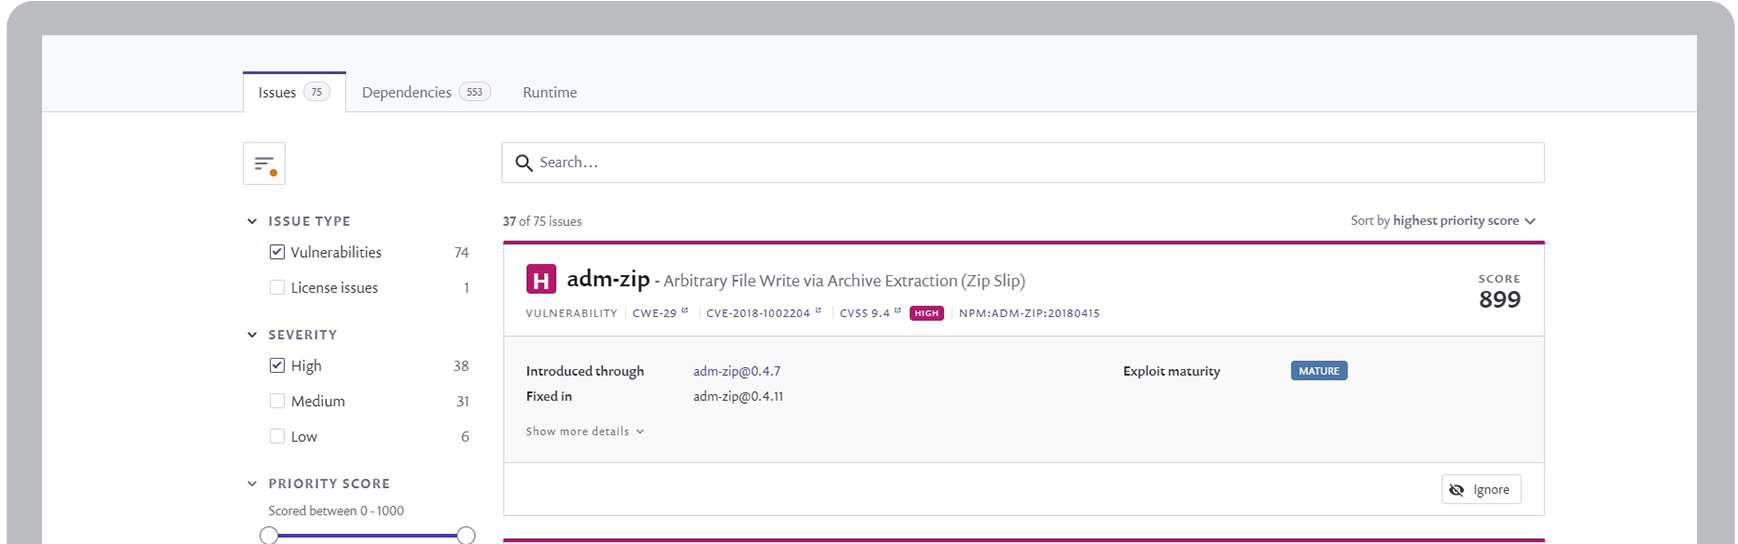Click the Ignore button
This screenshot has height=544, width=1738.
coord(1481,490)
